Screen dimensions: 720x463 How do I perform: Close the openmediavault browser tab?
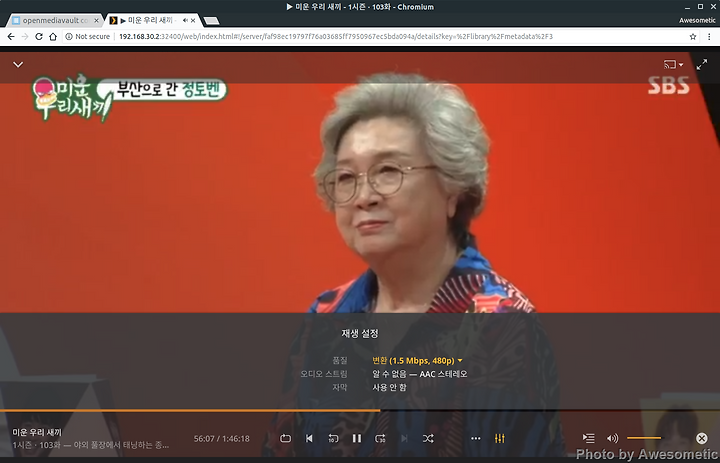[x=96, y=20]
